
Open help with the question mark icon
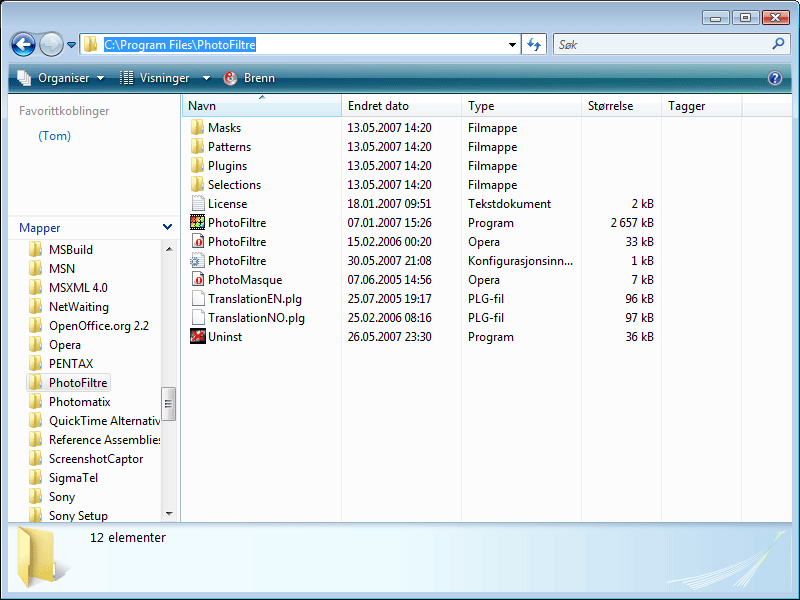[774, 78]
